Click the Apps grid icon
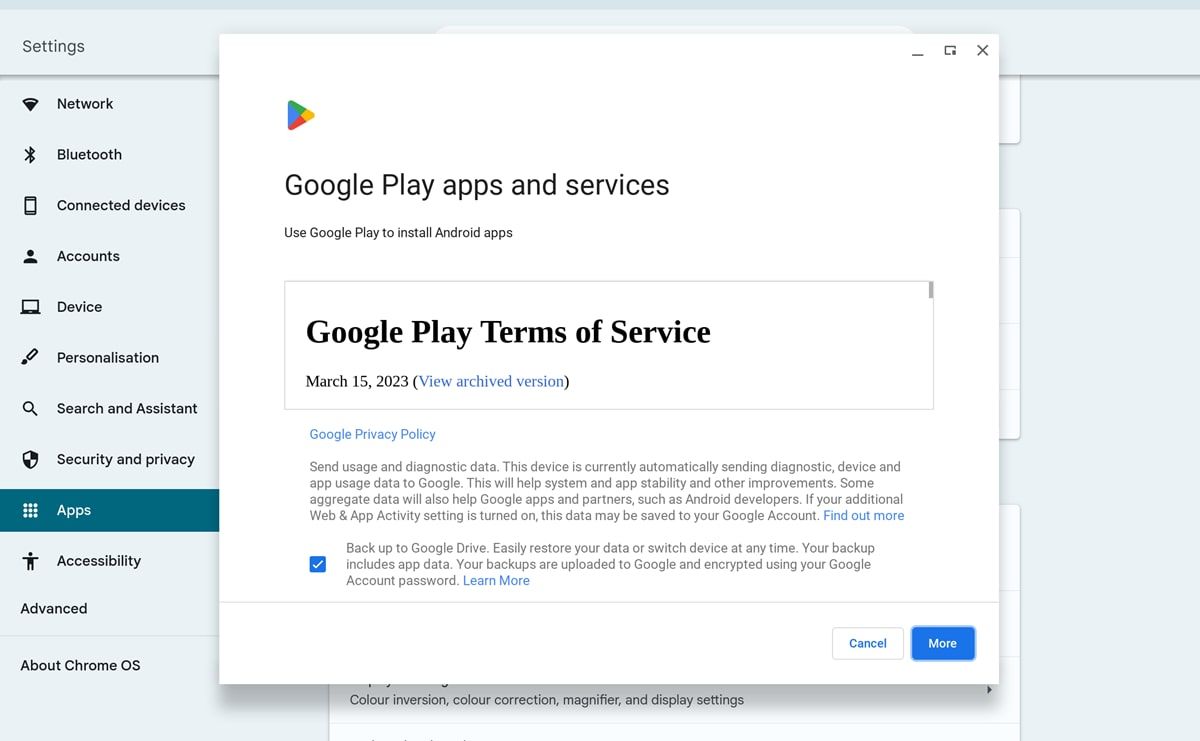Viewport: 1200px width, 741px height. tap(30, 510)
